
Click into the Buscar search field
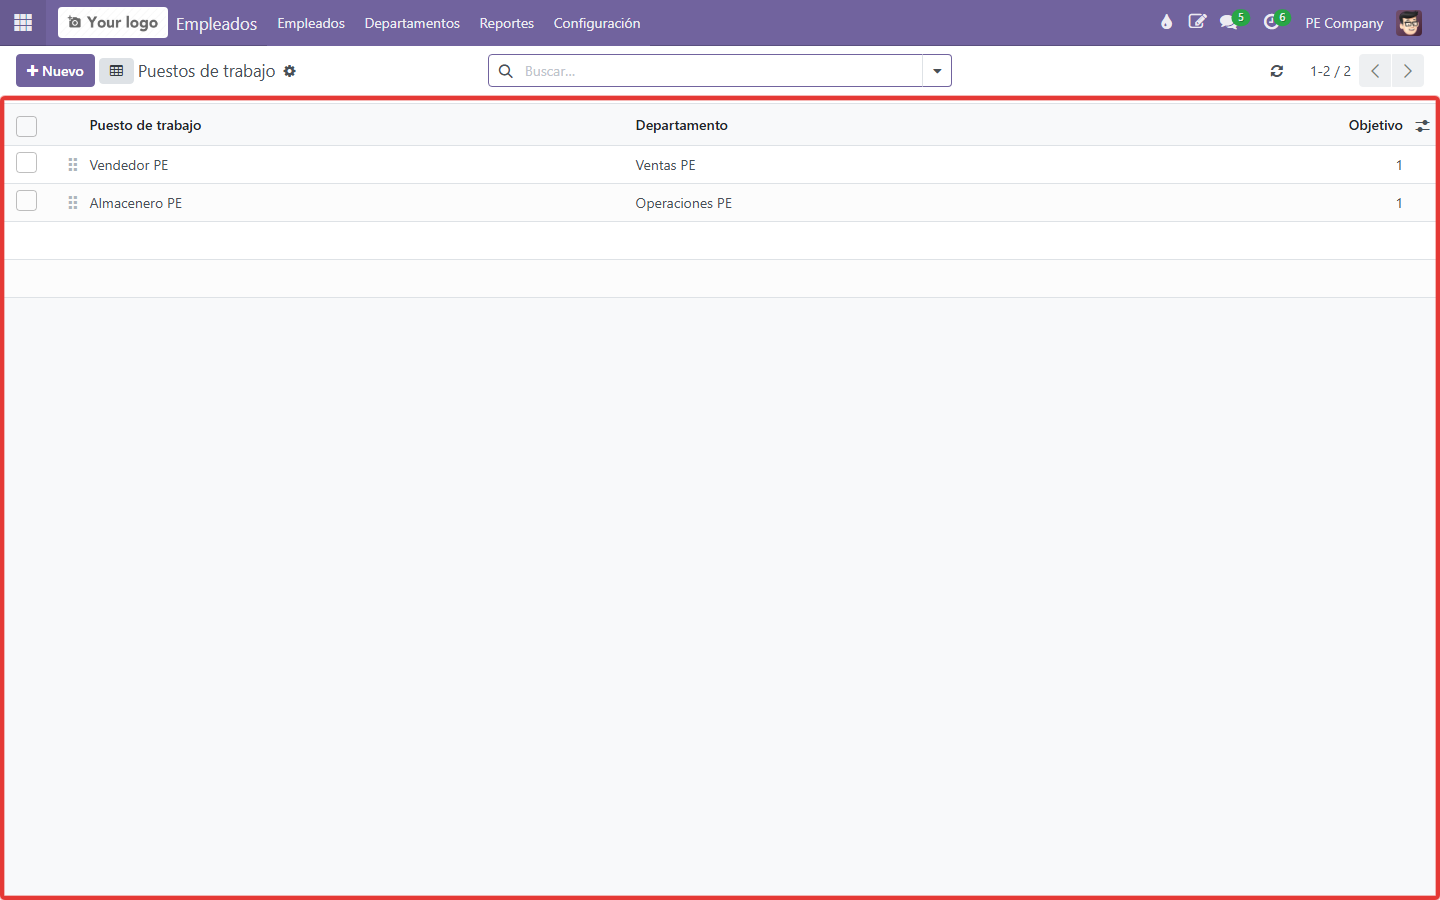click(720, 71)
